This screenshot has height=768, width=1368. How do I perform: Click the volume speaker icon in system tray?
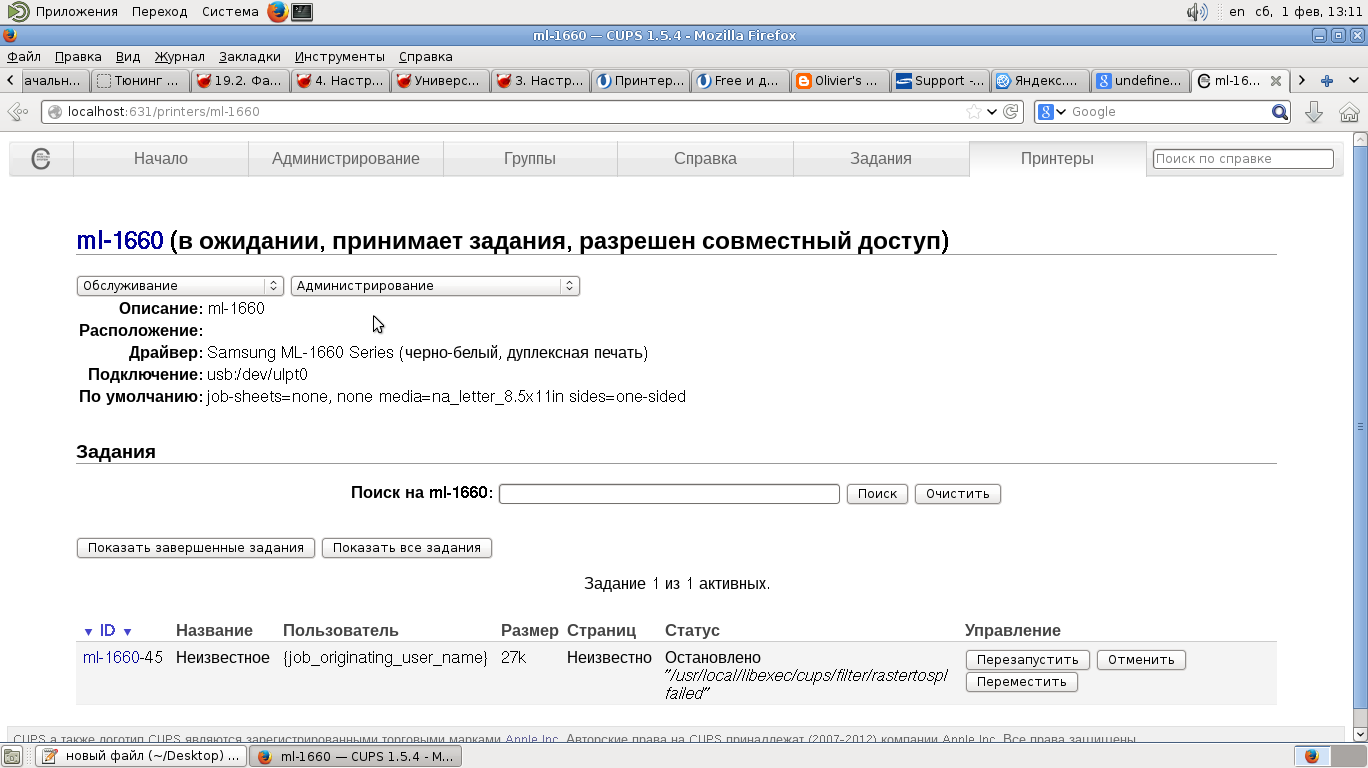point(1196,12)
